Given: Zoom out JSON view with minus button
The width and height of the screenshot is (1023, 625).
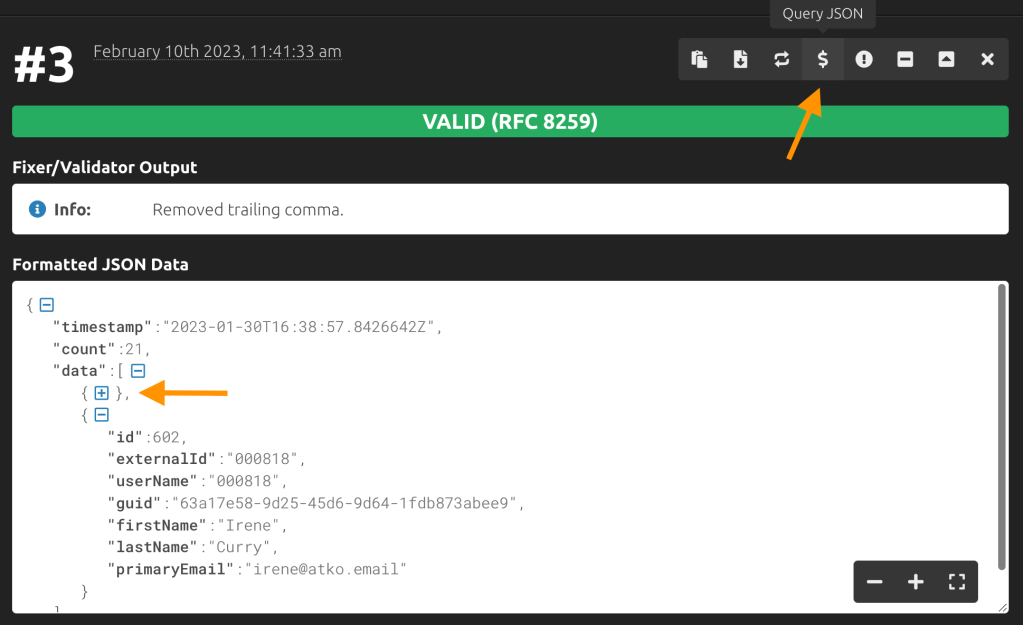Looking at the screenshot, I should (x=875, y=582).
